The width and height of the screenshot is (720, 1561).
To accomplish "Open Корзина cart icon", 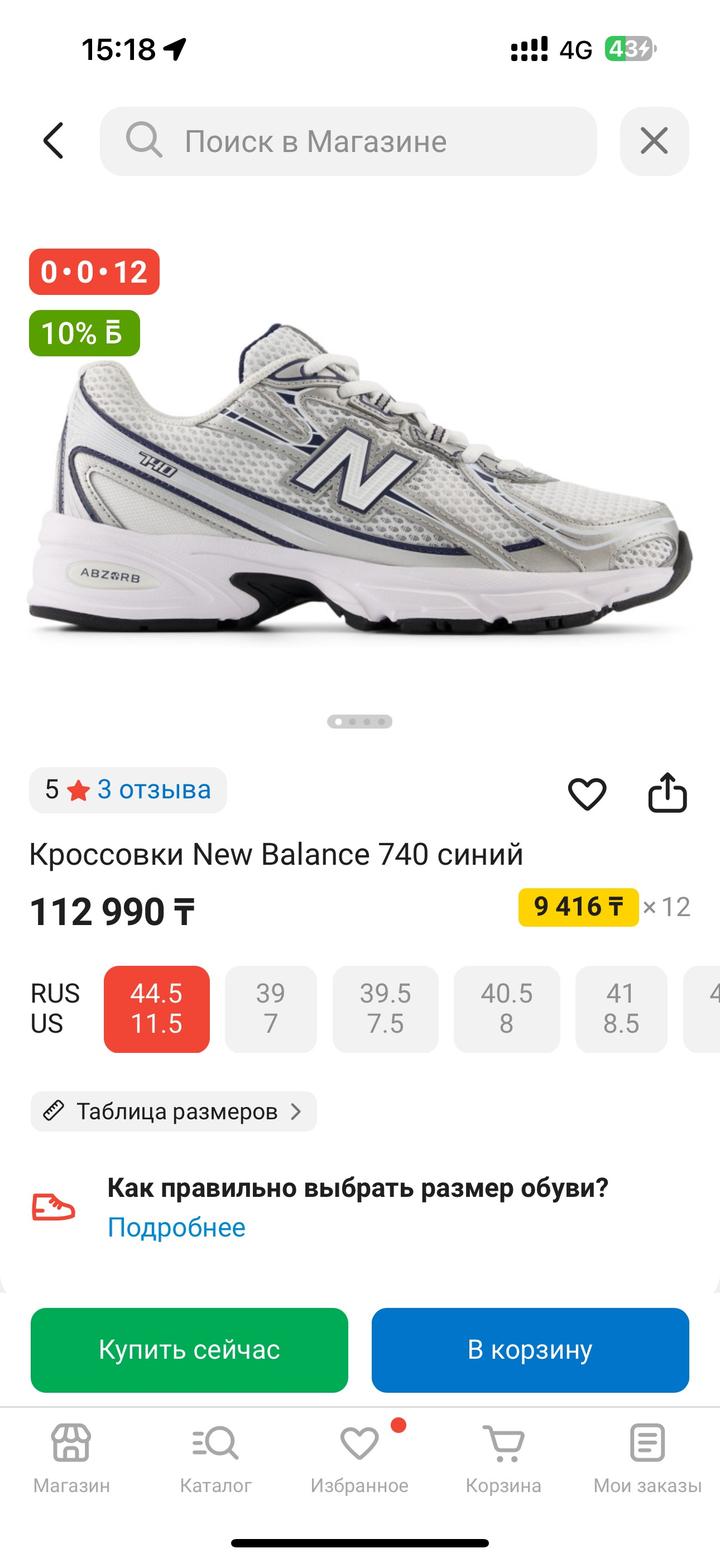I will [503, 1444].
